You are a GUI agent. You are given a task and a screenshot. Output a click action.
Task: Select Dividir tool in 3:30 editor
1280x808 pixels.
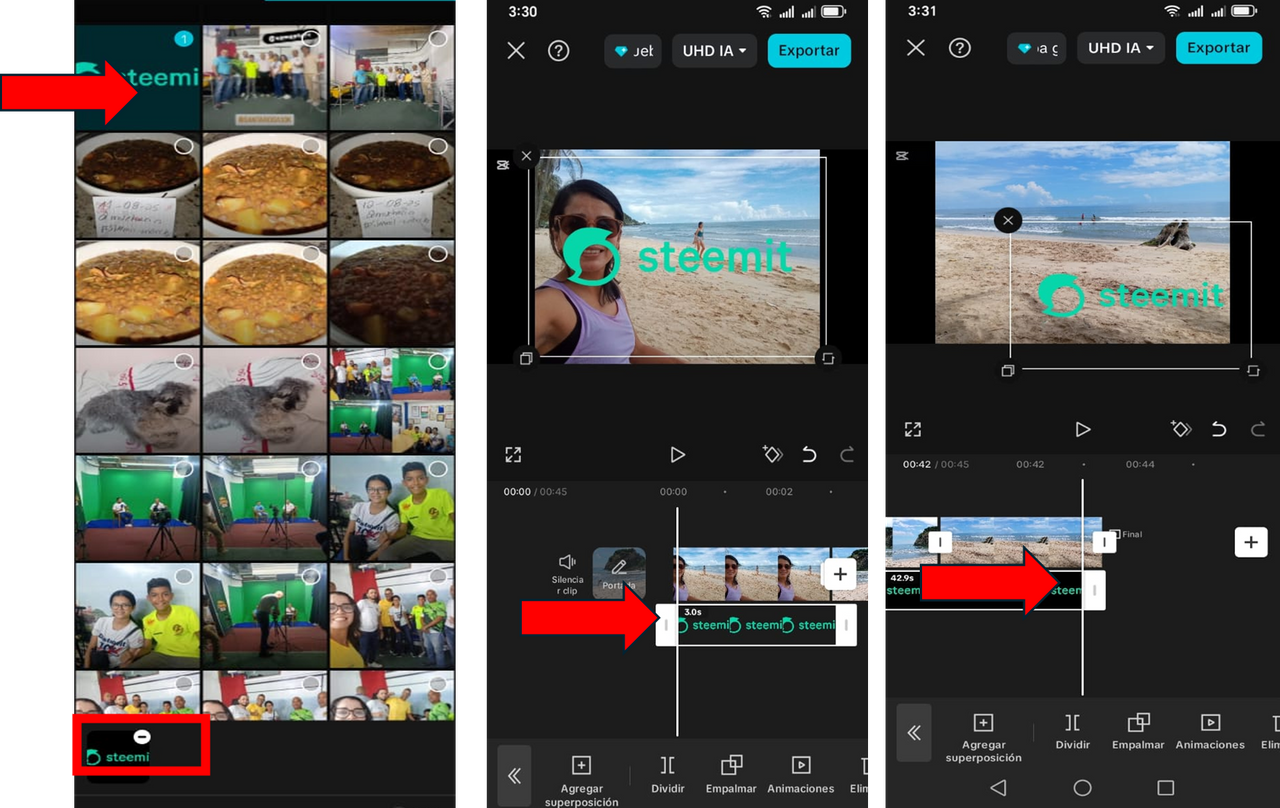coord(668,775)
